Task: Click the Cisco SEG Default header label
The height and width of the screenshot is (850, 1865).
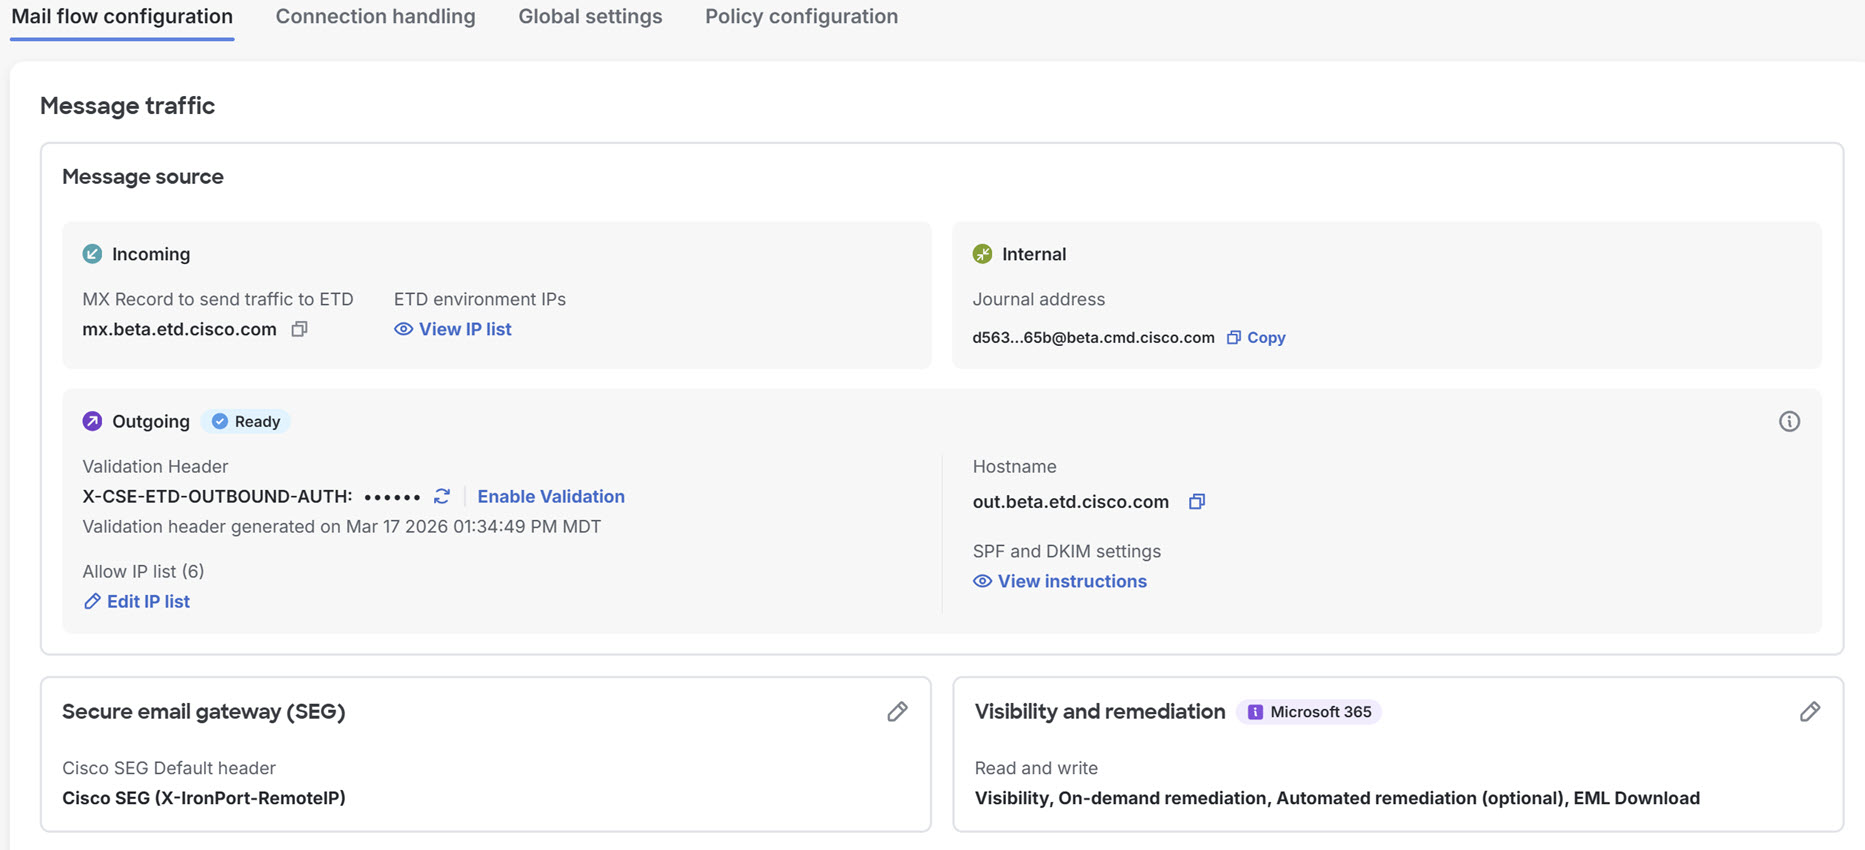Action: (169, 768)
